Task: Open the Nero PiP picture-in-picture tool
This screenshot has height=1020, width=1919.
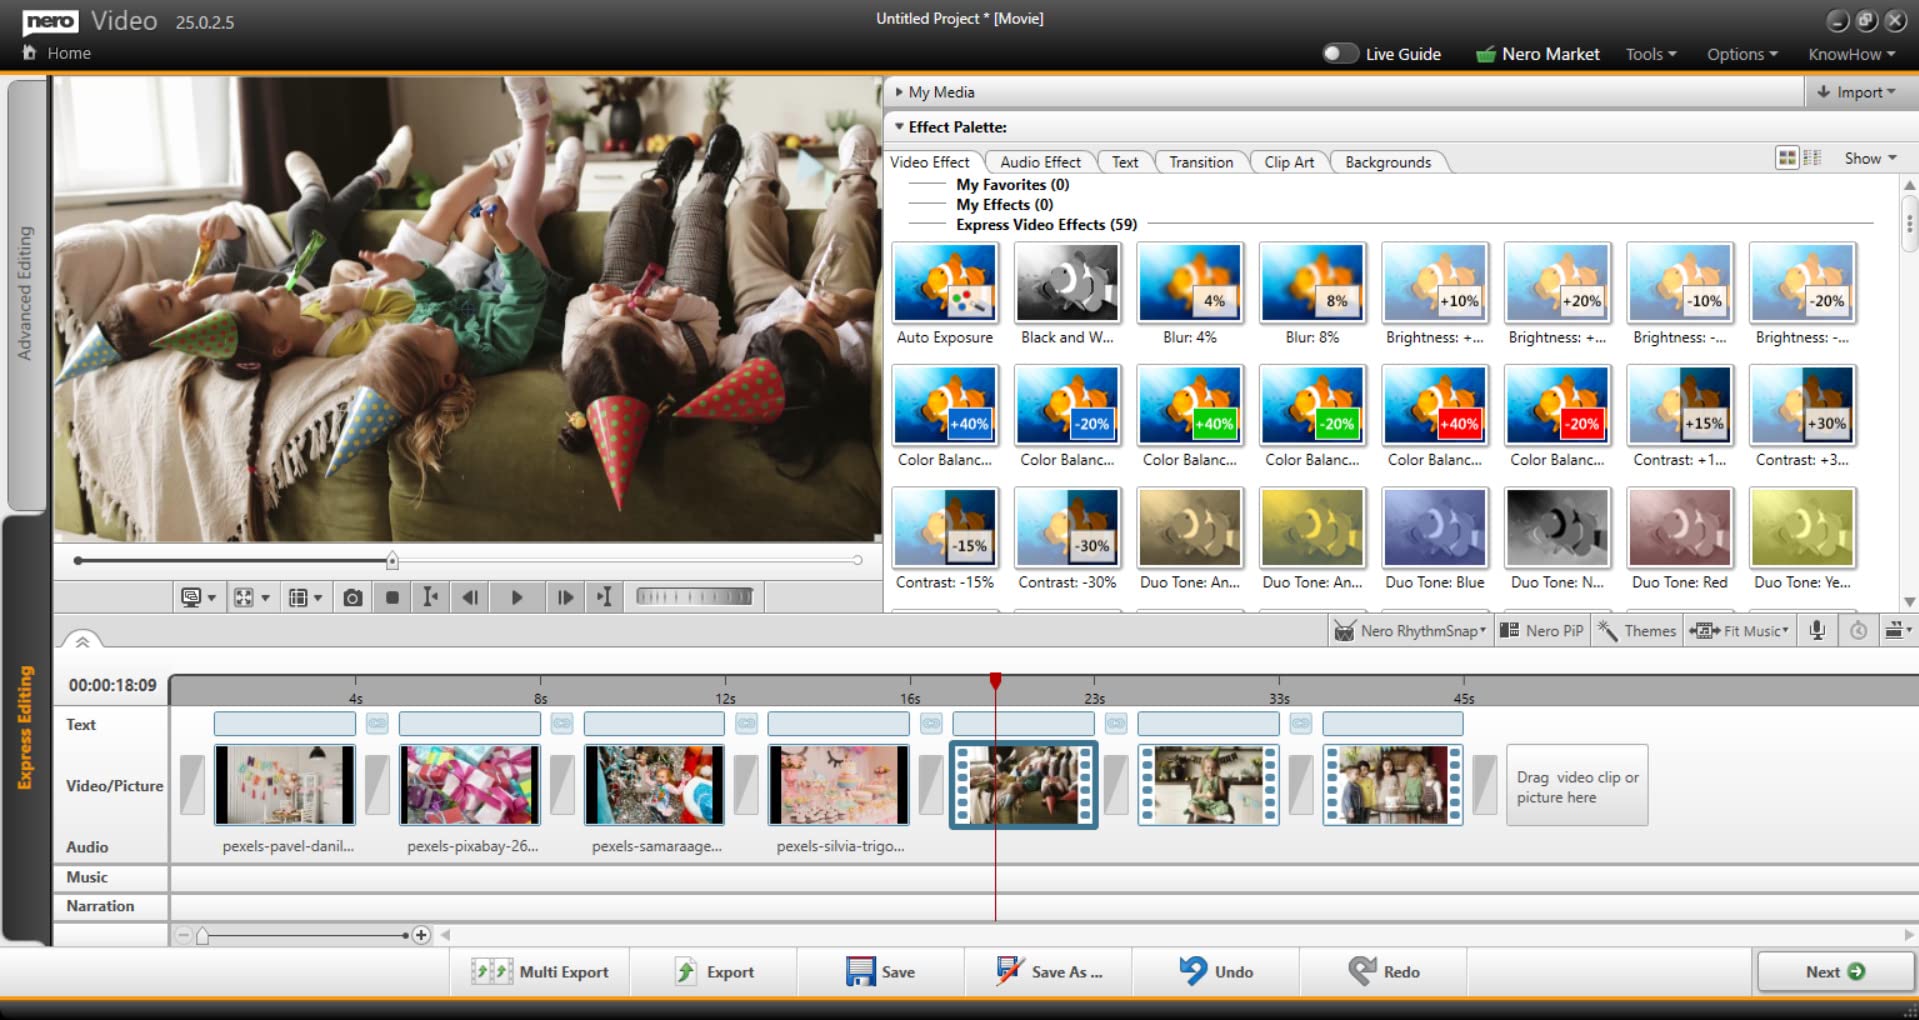Action: click(1543, 630)
